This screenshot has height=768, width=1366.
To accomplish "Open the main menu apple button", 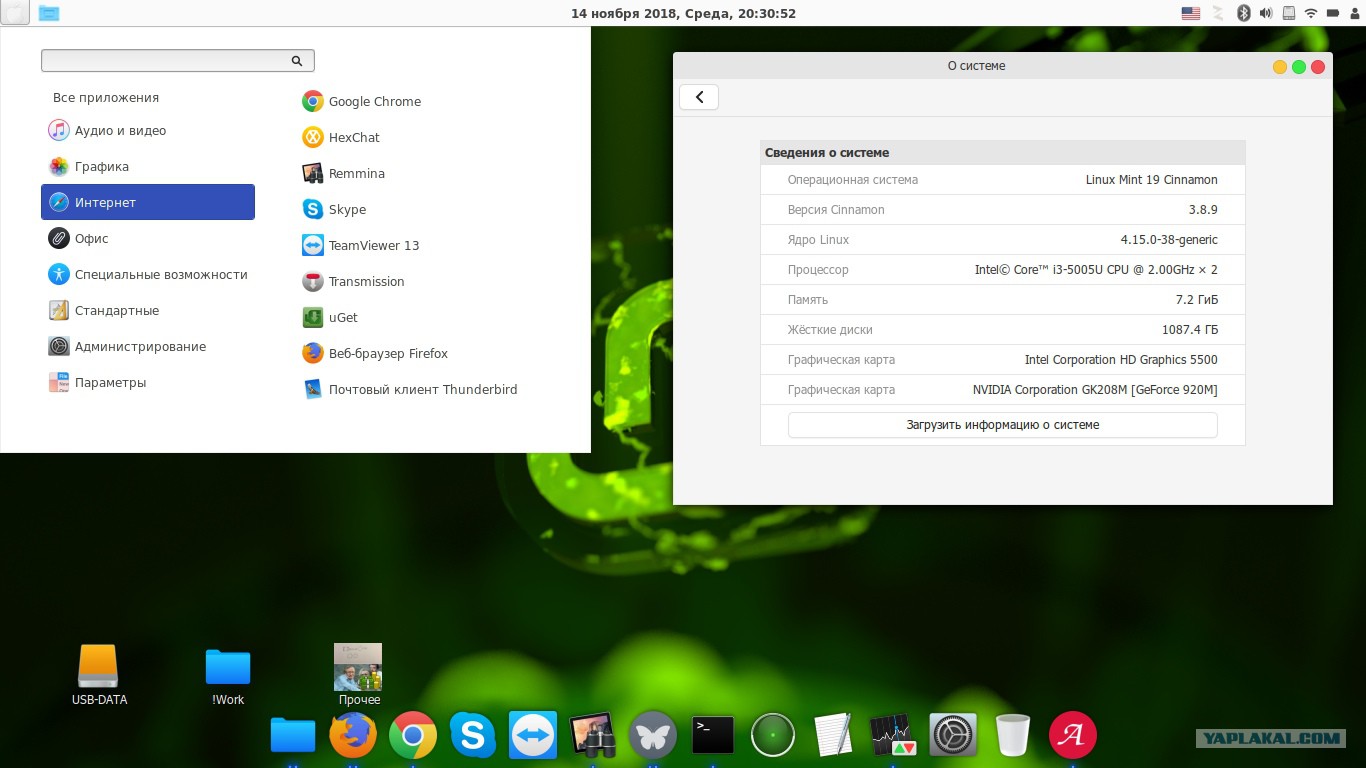I will 16,13.
